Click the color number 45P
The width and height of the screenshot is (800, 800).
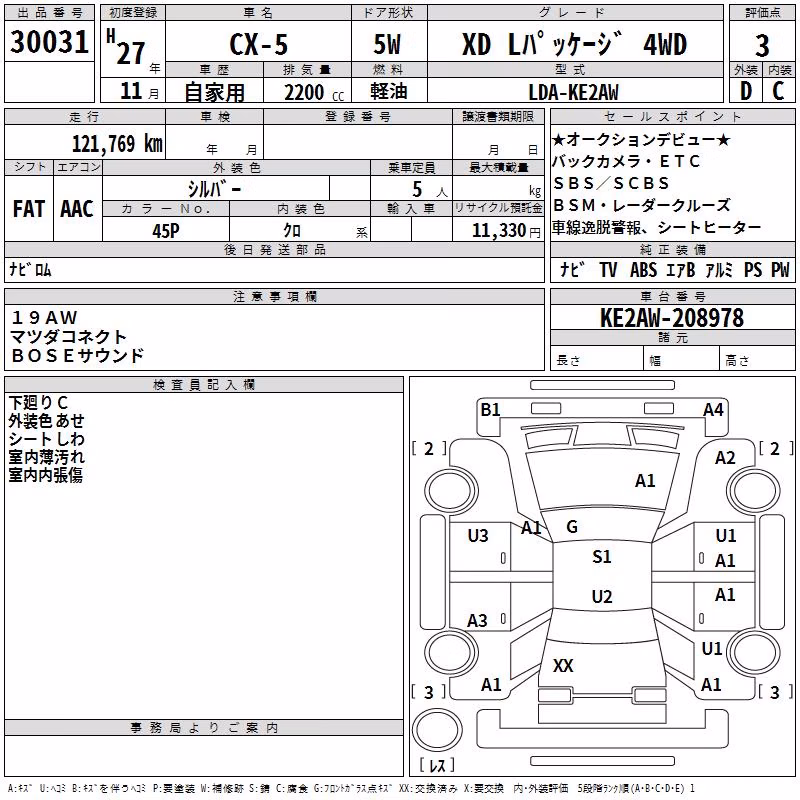pos(166,231)
